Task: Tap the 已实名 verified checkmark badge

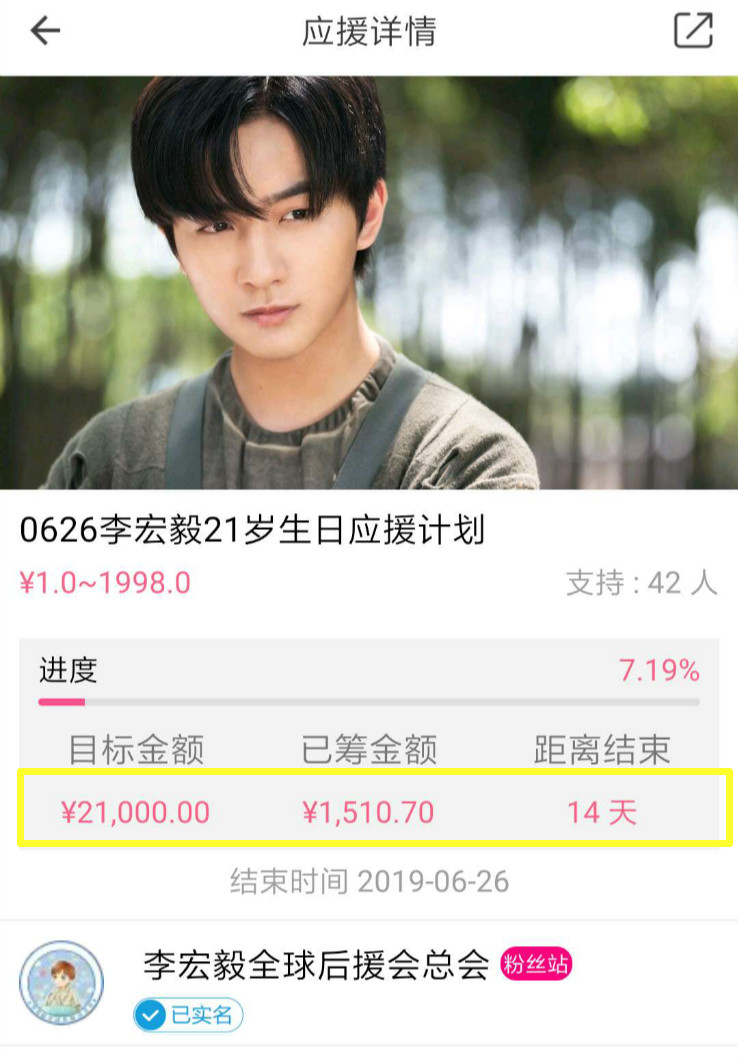Action: pyautogui.click(x=188, y=1015)
